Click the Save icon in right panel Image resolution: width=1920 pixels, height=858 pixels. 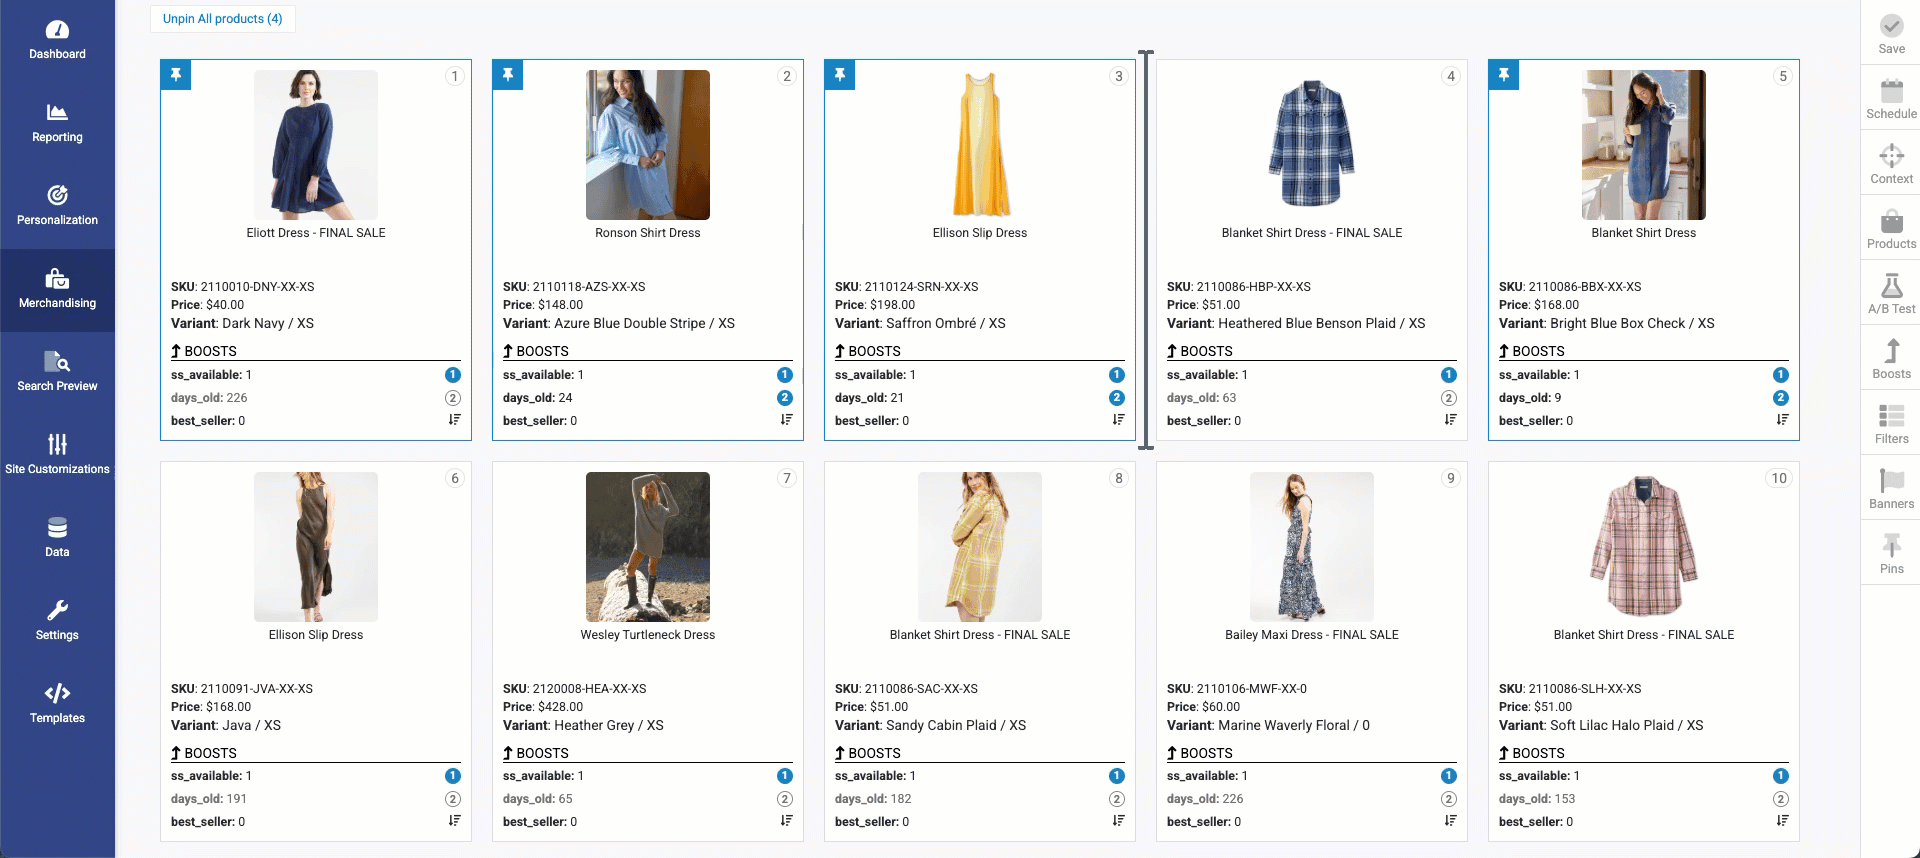point(1890,33)
